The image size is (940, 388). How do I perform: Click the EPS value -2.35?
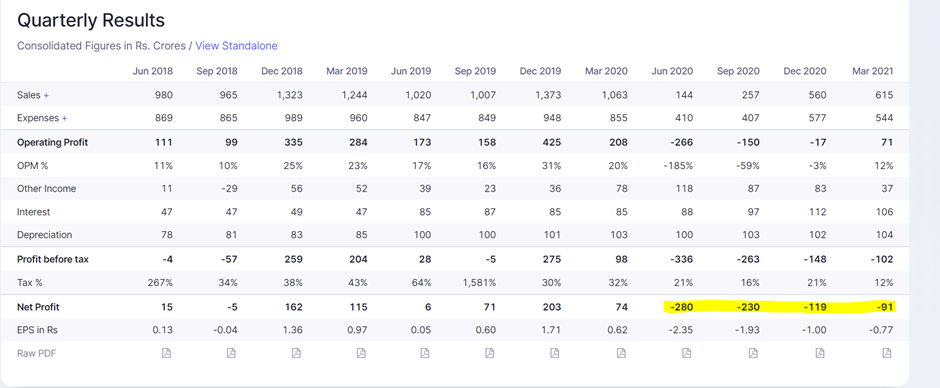tap(681, 330)
